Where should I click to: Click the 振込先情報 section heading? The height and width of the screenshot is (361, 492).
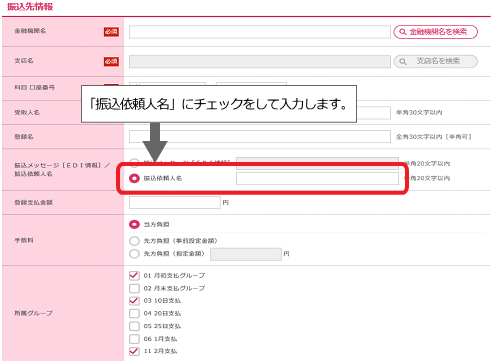30,7
